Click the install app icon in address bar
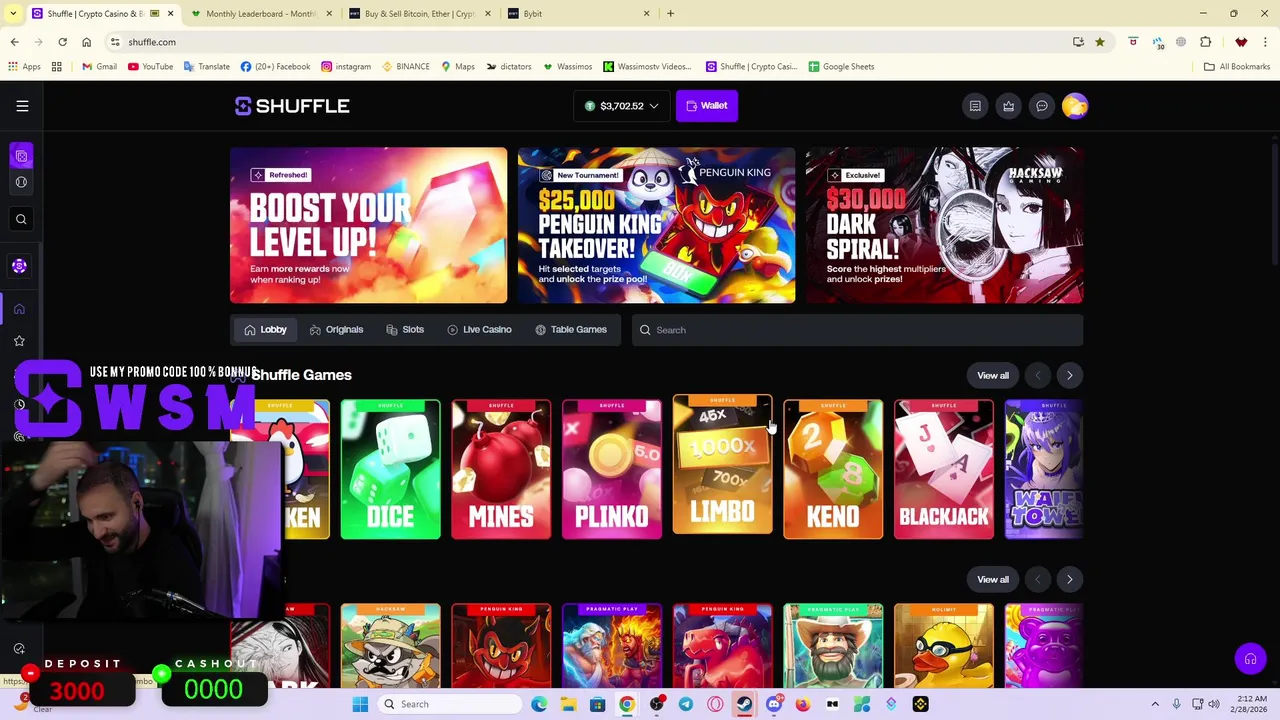 1078,42
